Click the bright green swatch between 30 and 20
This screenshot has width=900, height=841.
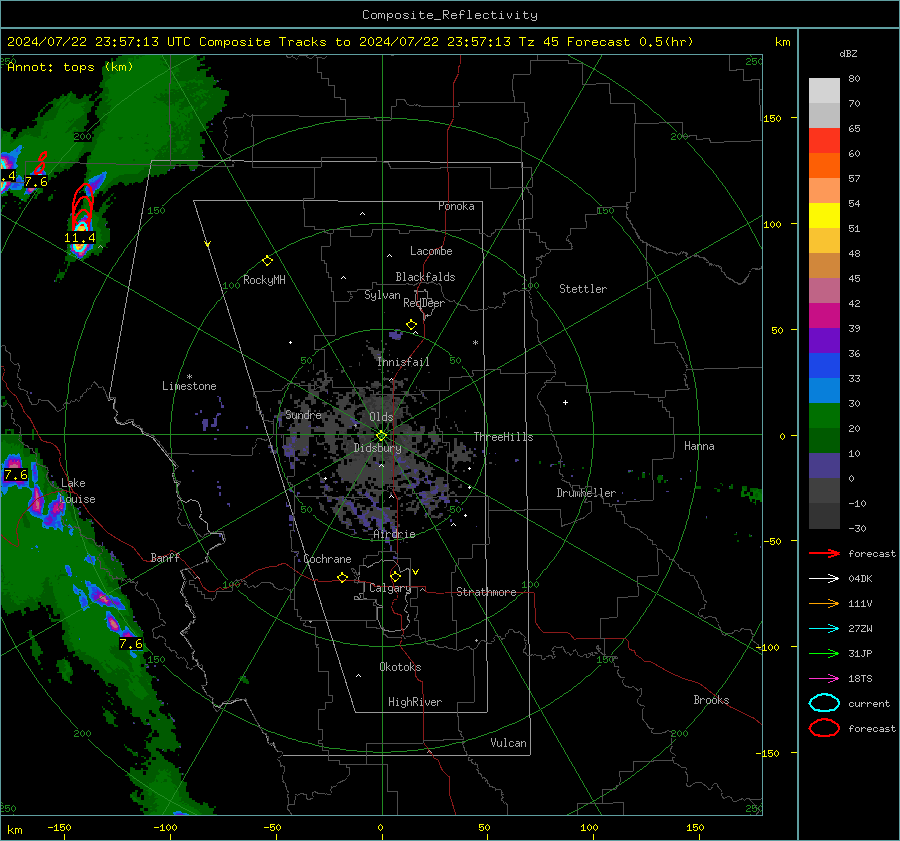tap(824, 416)
